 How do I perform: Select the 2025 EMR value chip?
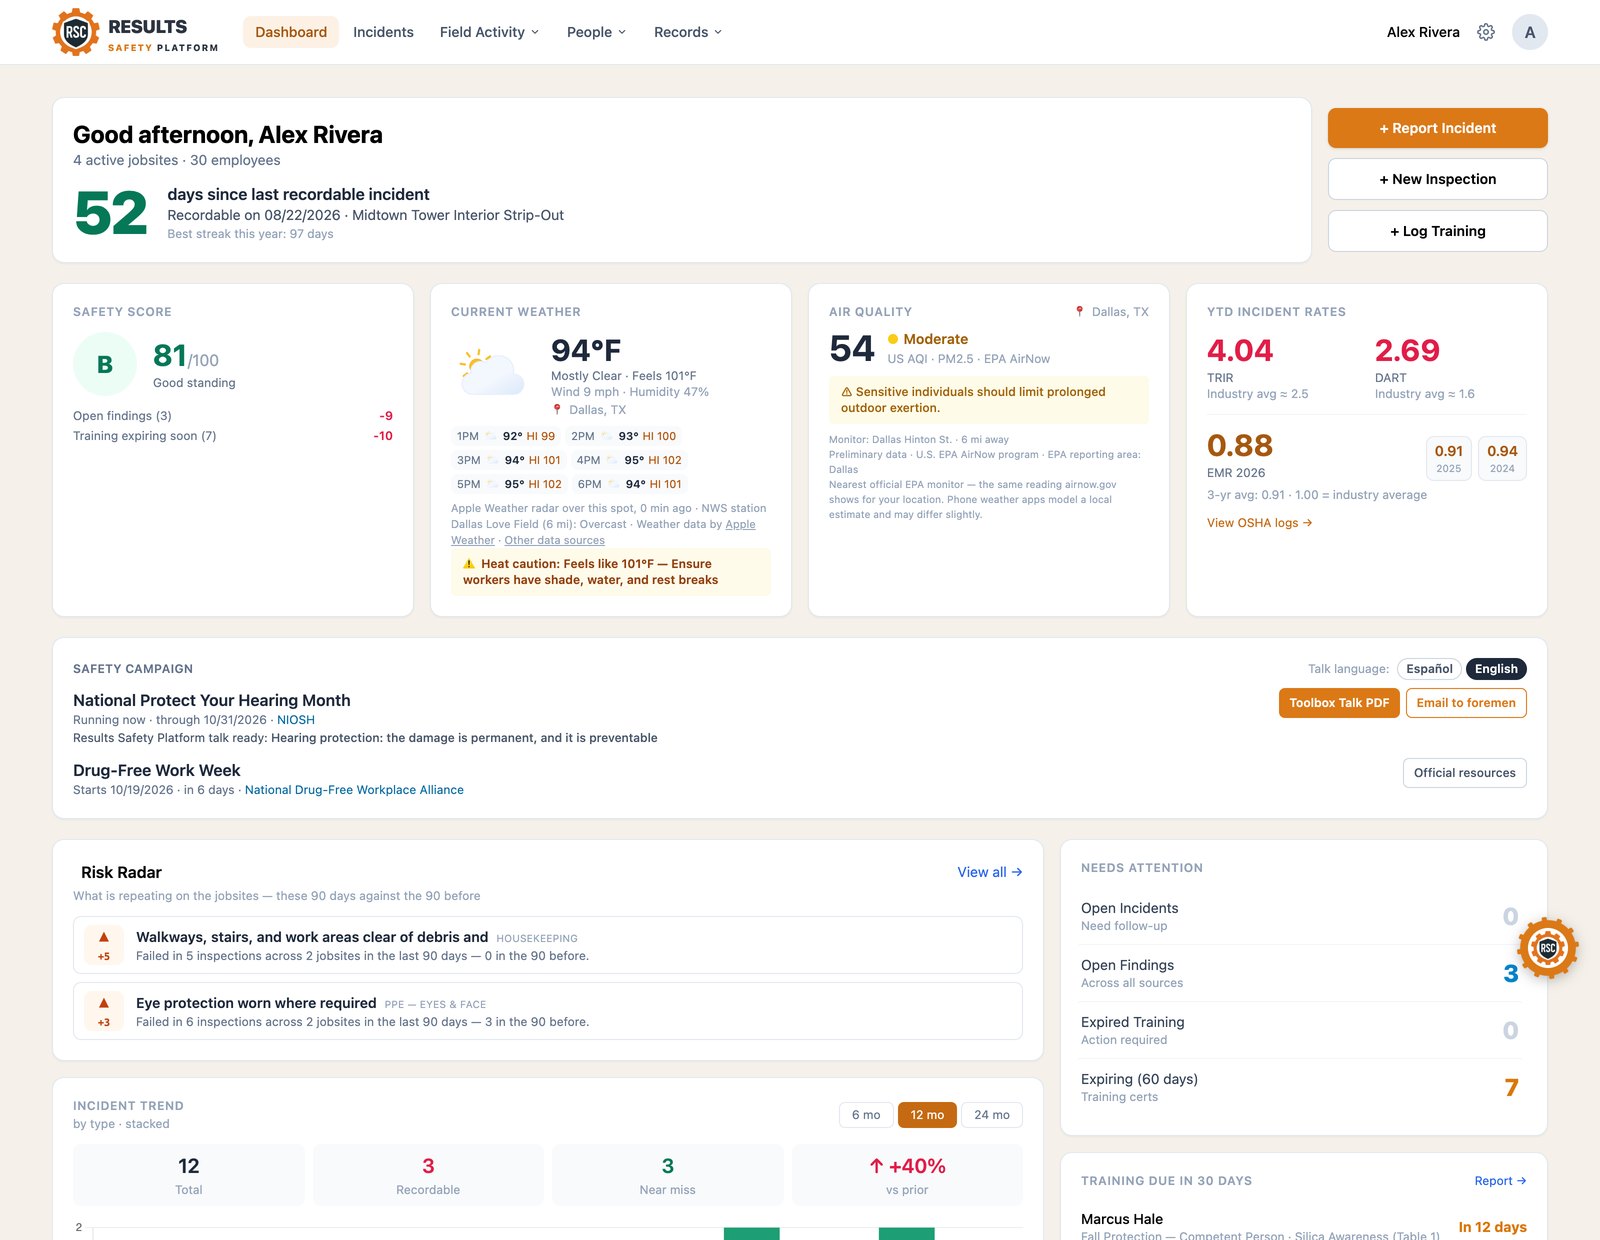[1449, 458]
